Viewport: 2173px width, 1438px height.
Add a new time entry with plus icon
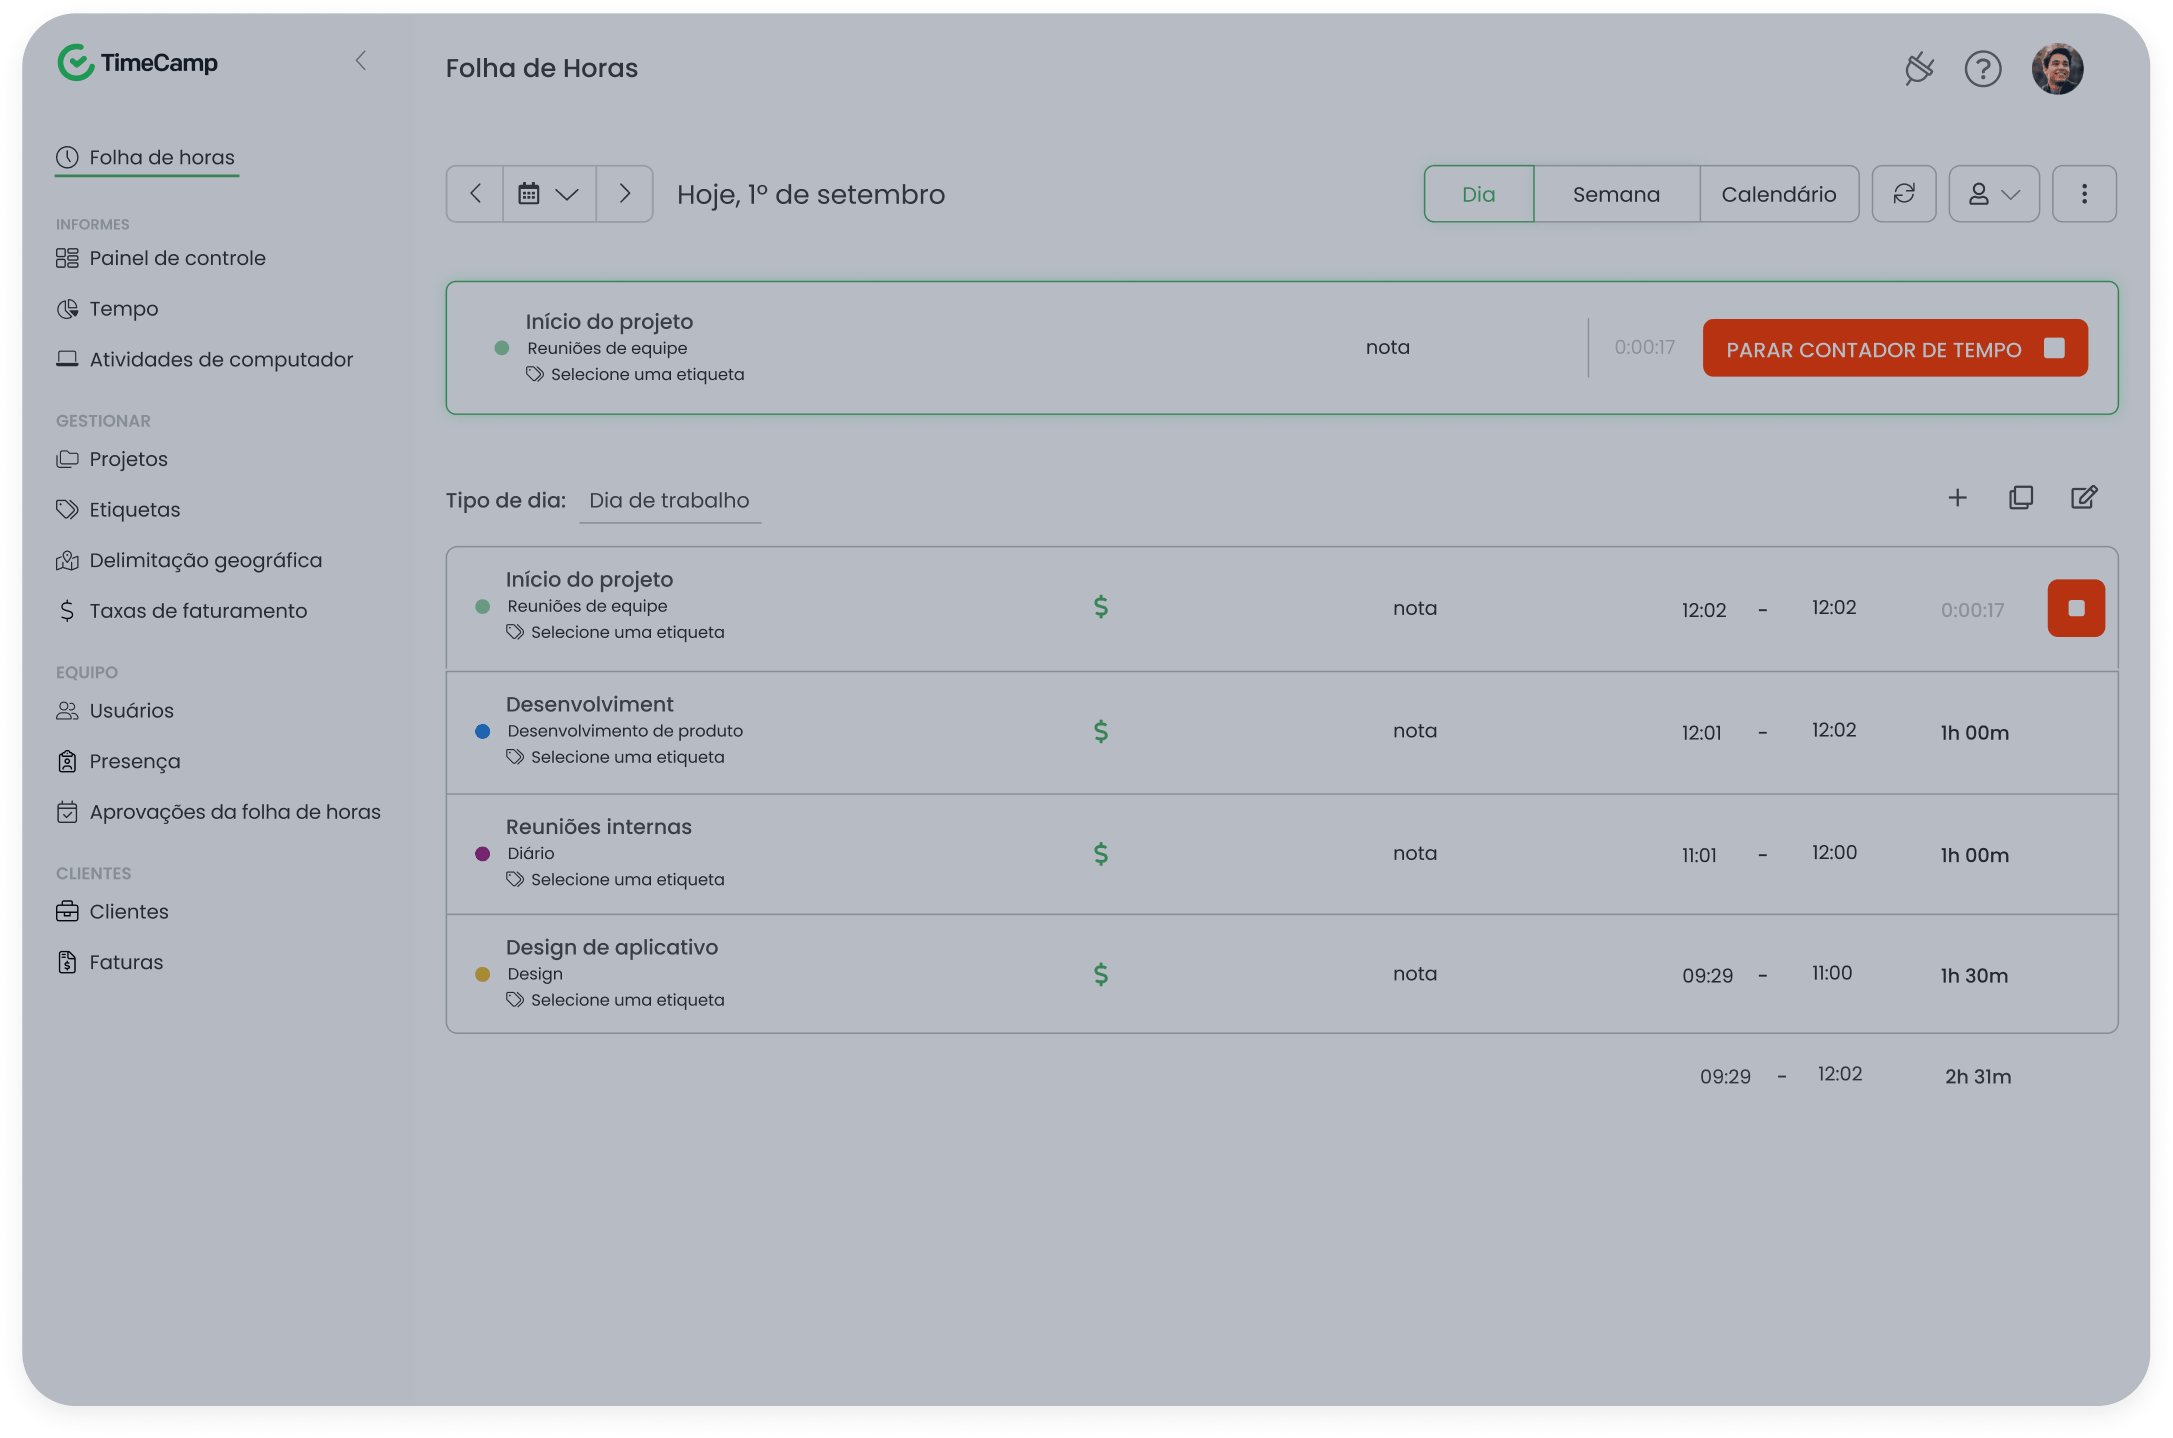(x=1957, y=498)
